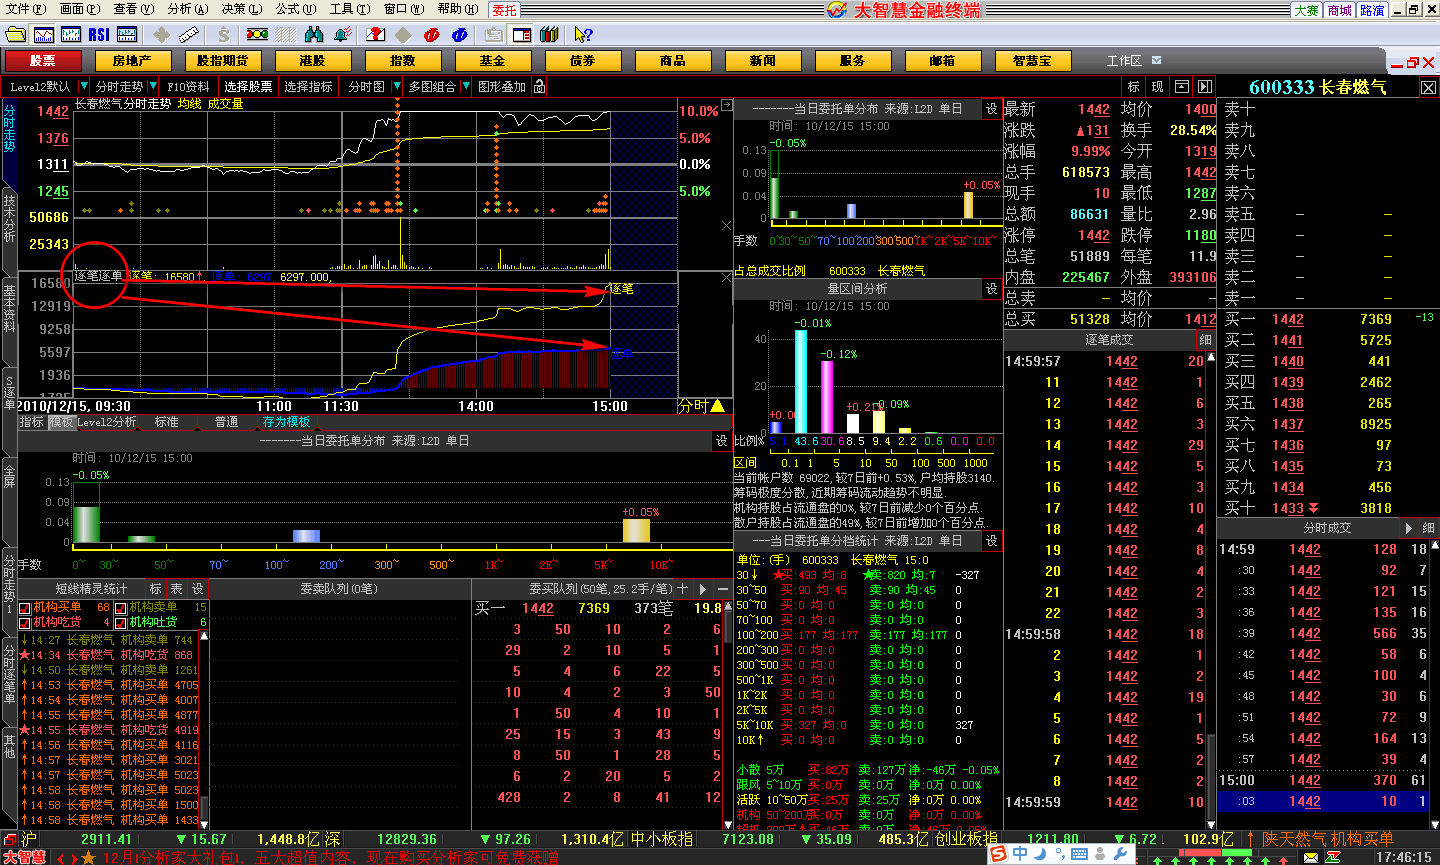The width and height of the screenshot is (1440, 865).
Task: Click the play arrow on 委买队列 header
Action: click(x=703, y=589)
